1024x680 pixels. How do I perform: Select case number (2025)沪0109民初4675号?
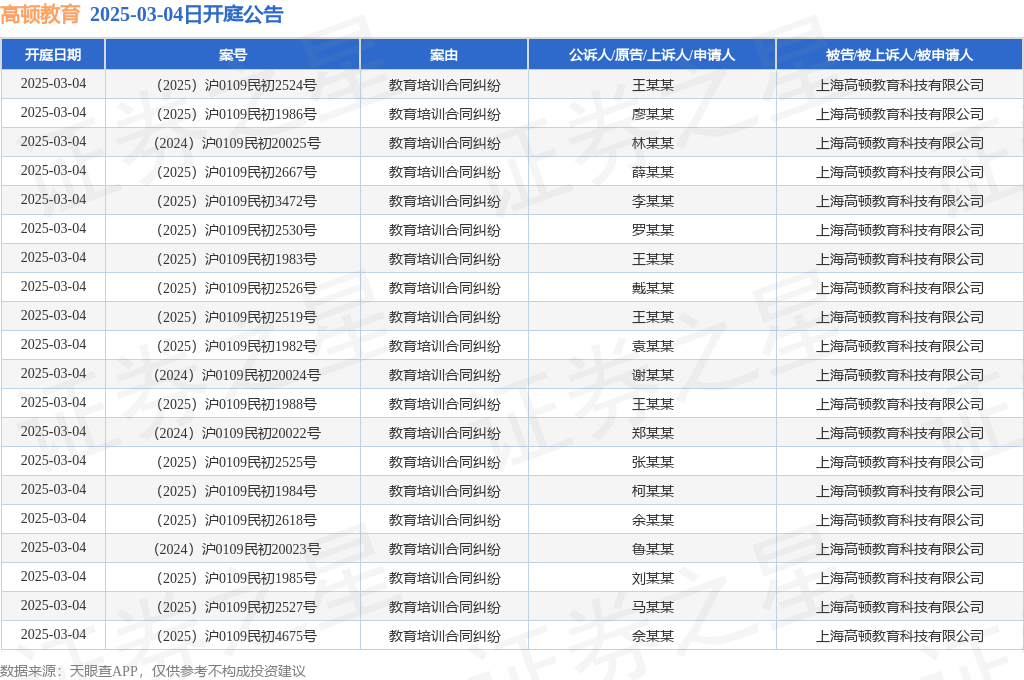pos(236,636)
